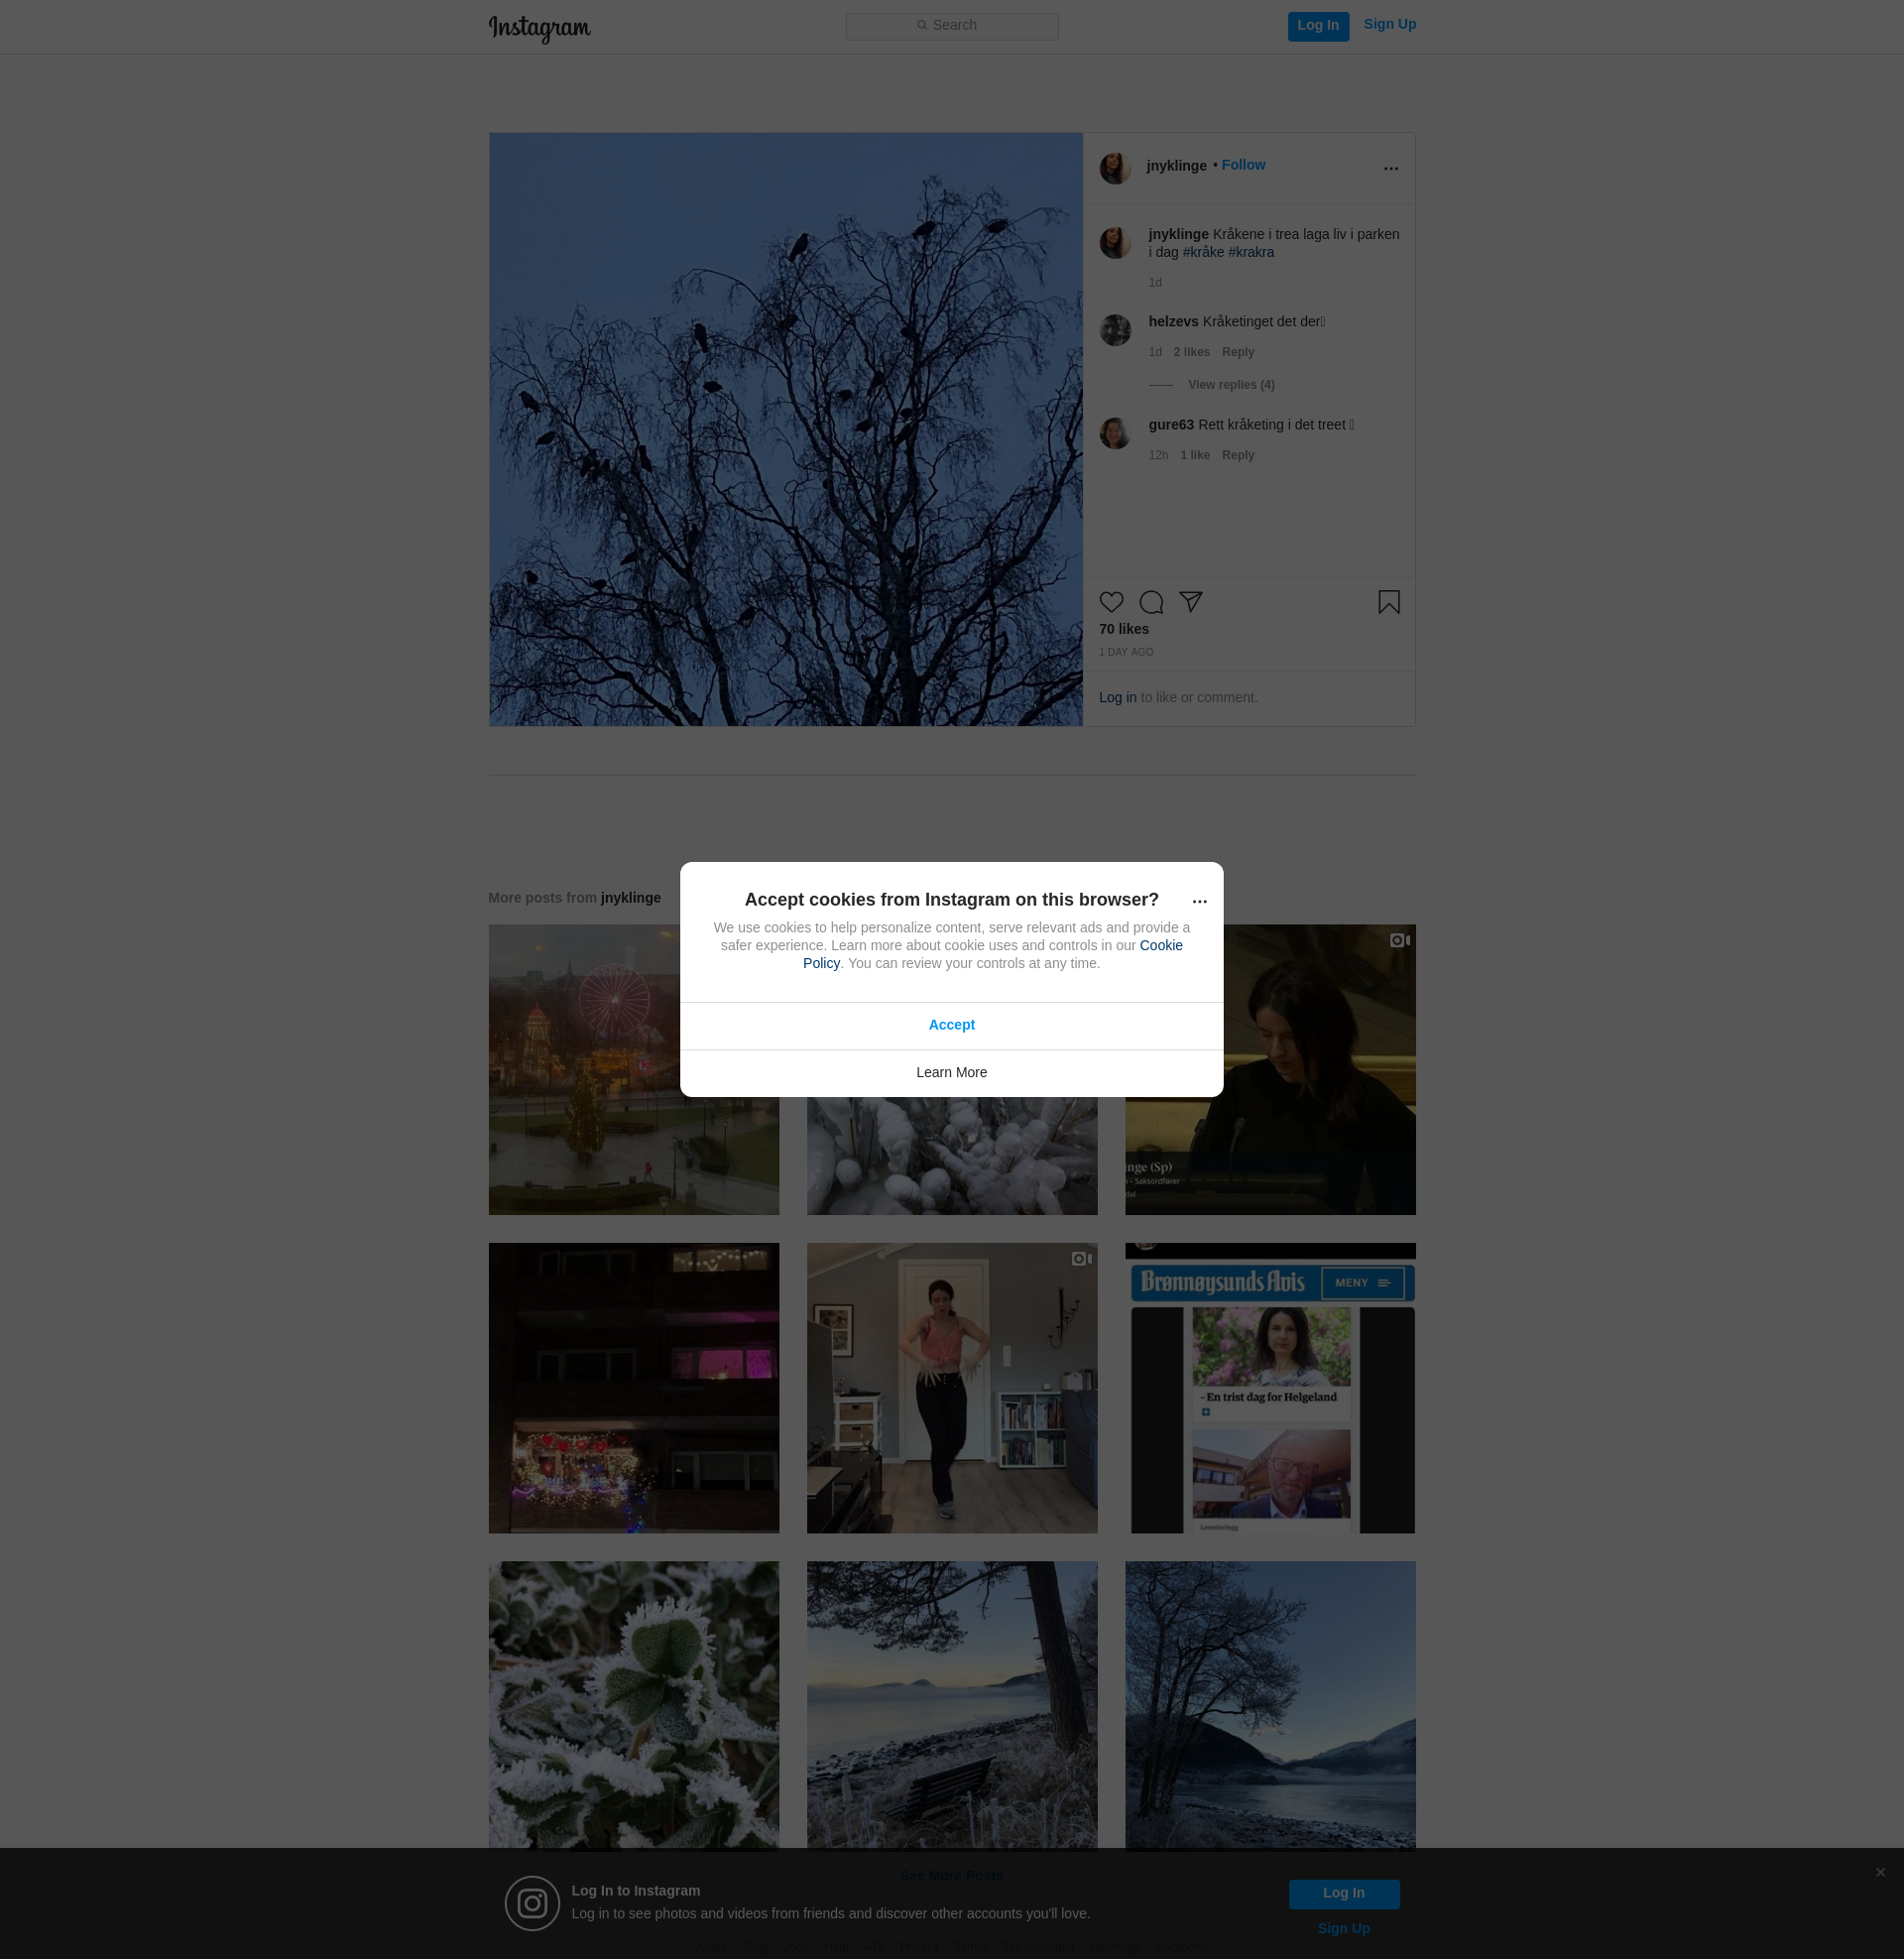The width and height of the screenshot is (1904, 1959).
Task: Open bench by the shore thumbnail
Action: pos(951,1704)
